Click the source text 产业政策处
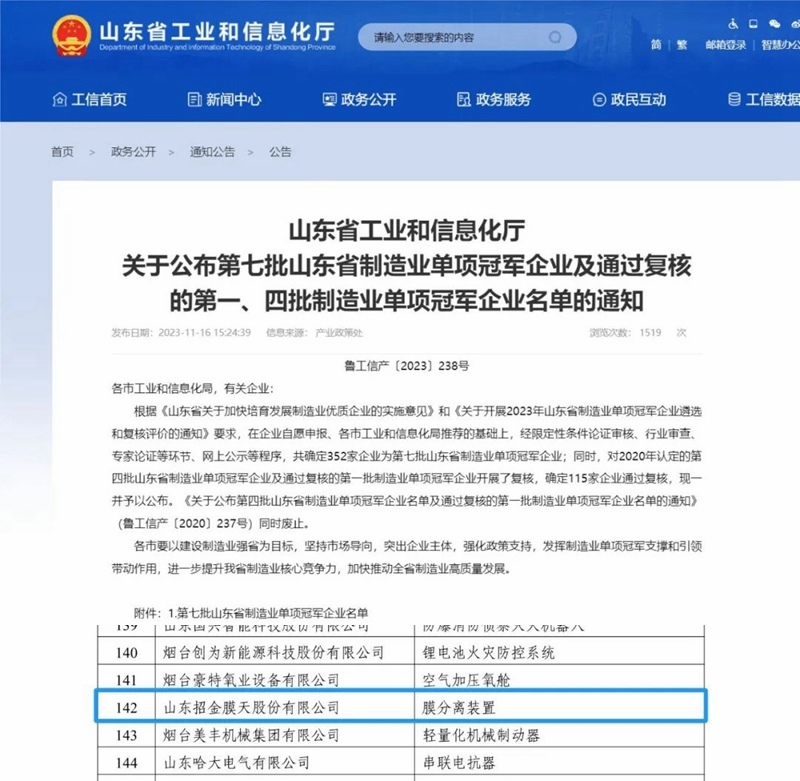 coord(339,333)
